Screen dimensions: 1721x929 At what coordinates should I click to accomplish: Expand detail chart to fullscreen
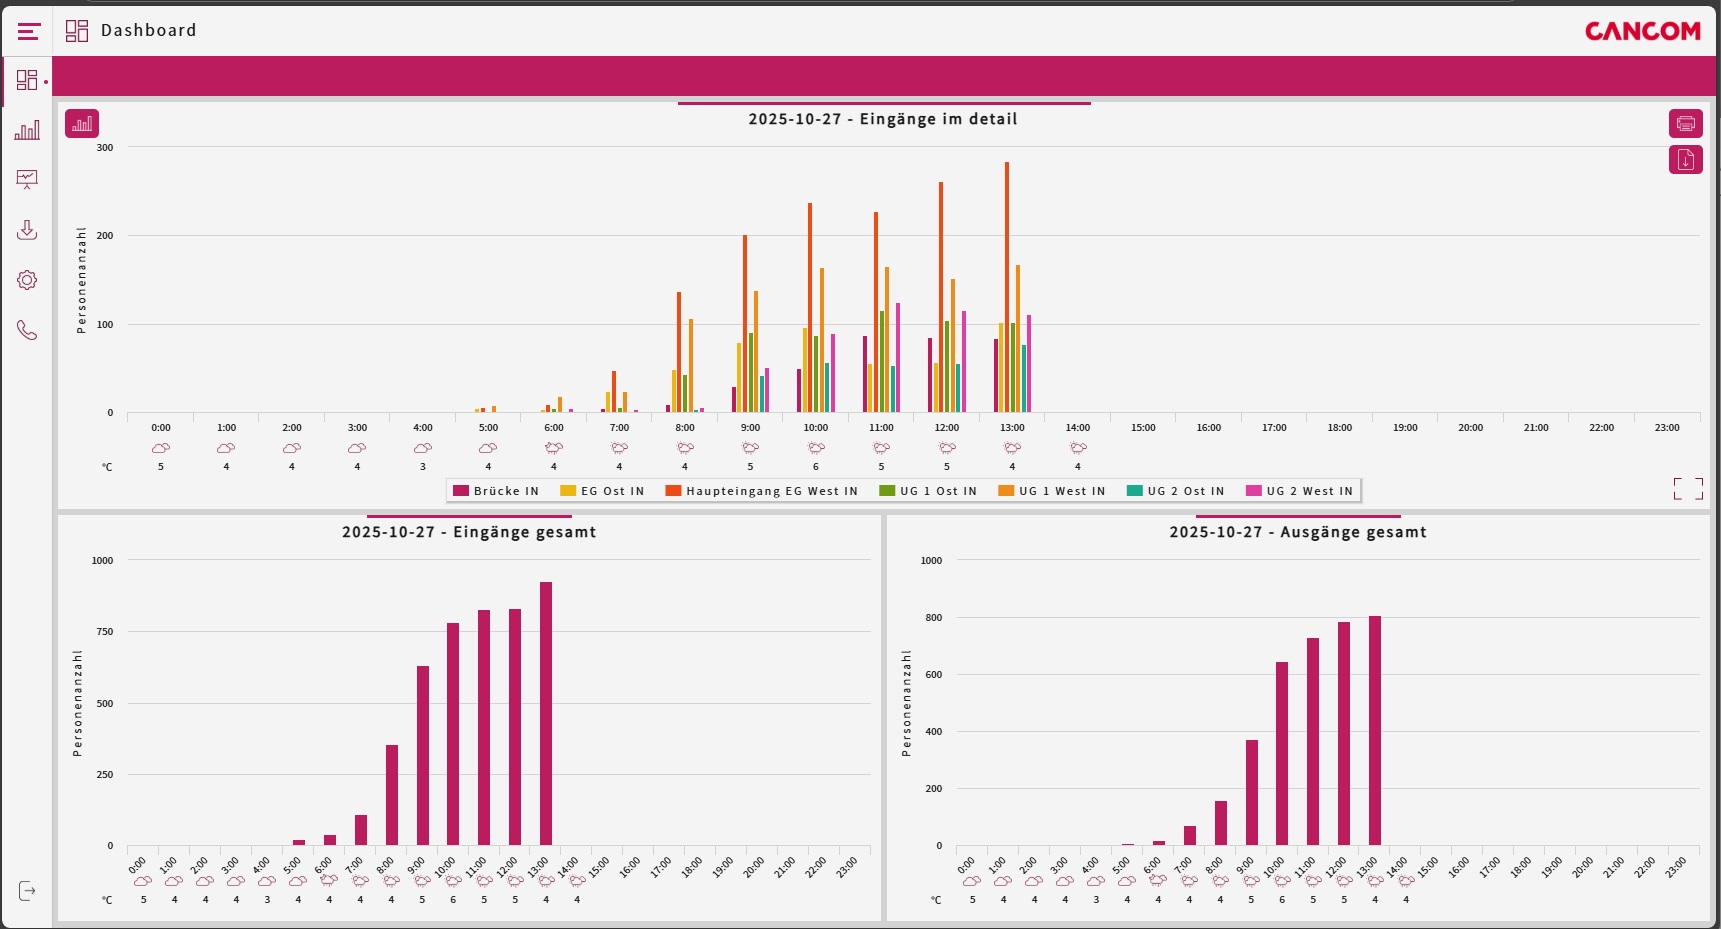pos(1688,488)
